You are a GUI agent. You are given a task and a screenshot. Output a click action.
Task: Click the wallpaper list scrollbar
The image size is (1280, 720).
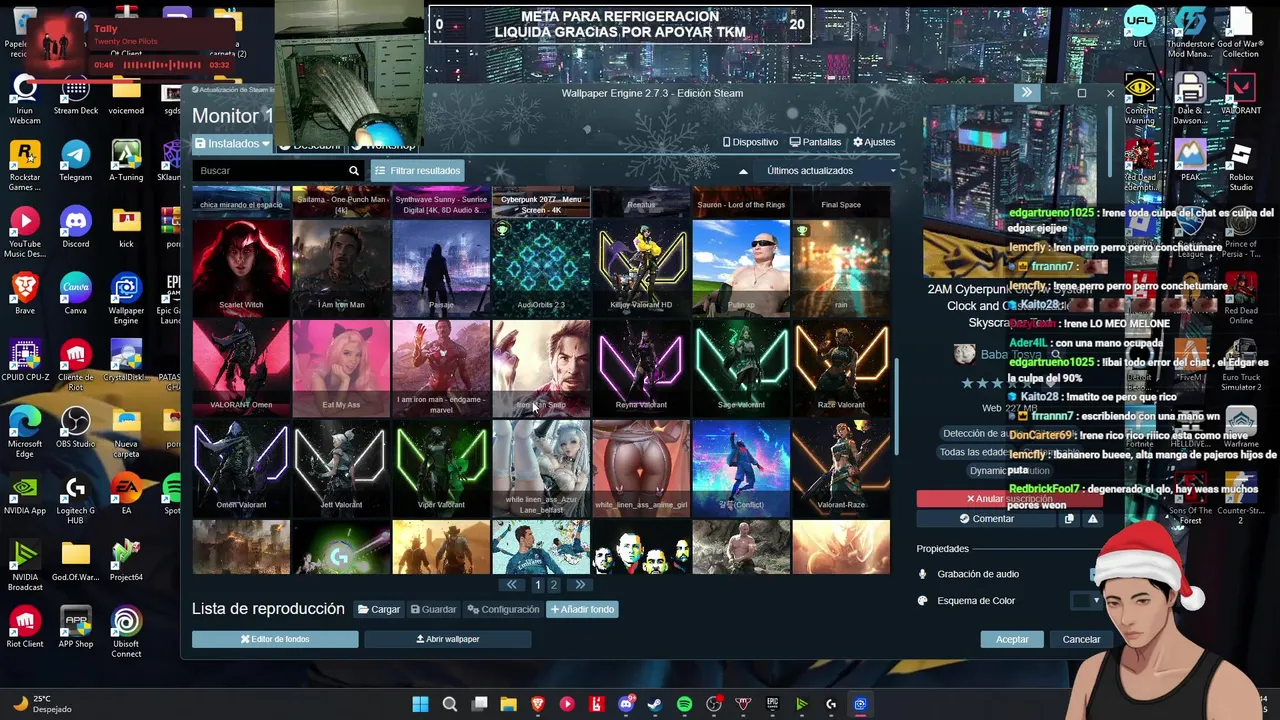(896, 405)
